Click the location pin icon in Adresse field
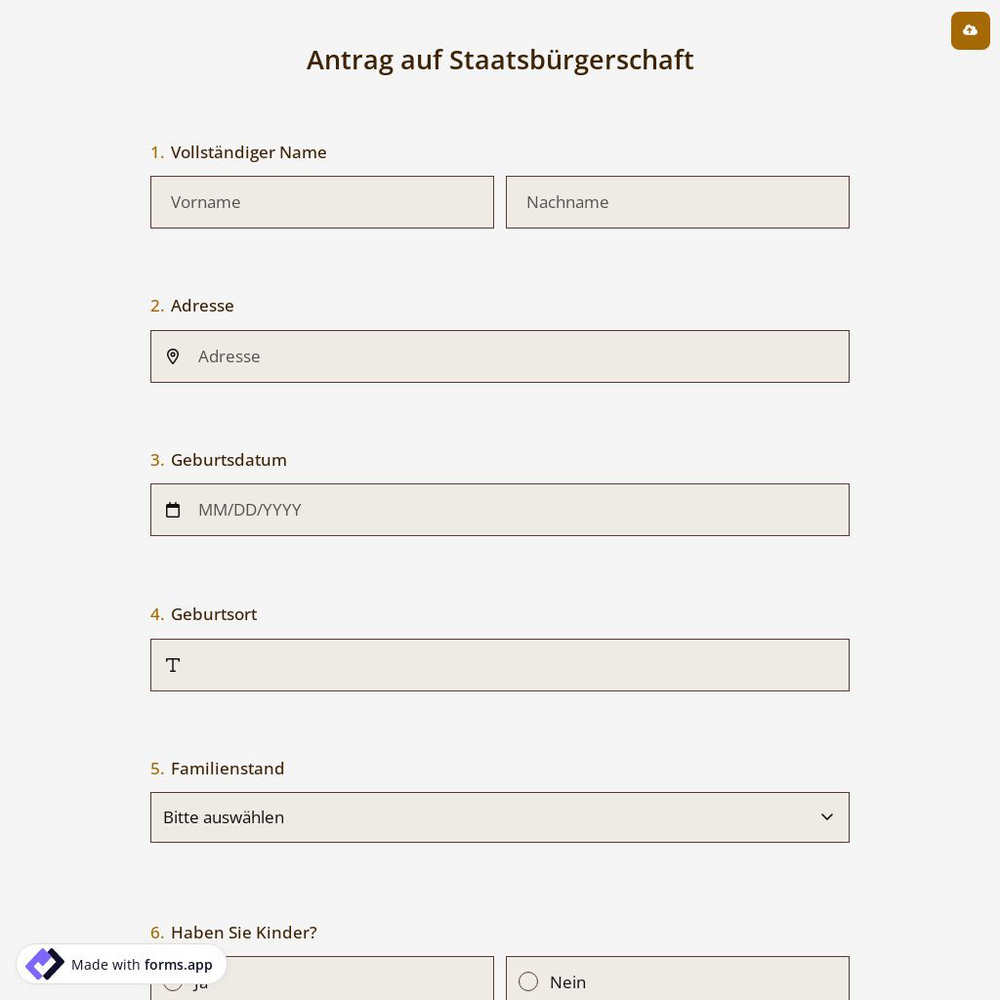1000x1000 pixels. coord(173,356)
